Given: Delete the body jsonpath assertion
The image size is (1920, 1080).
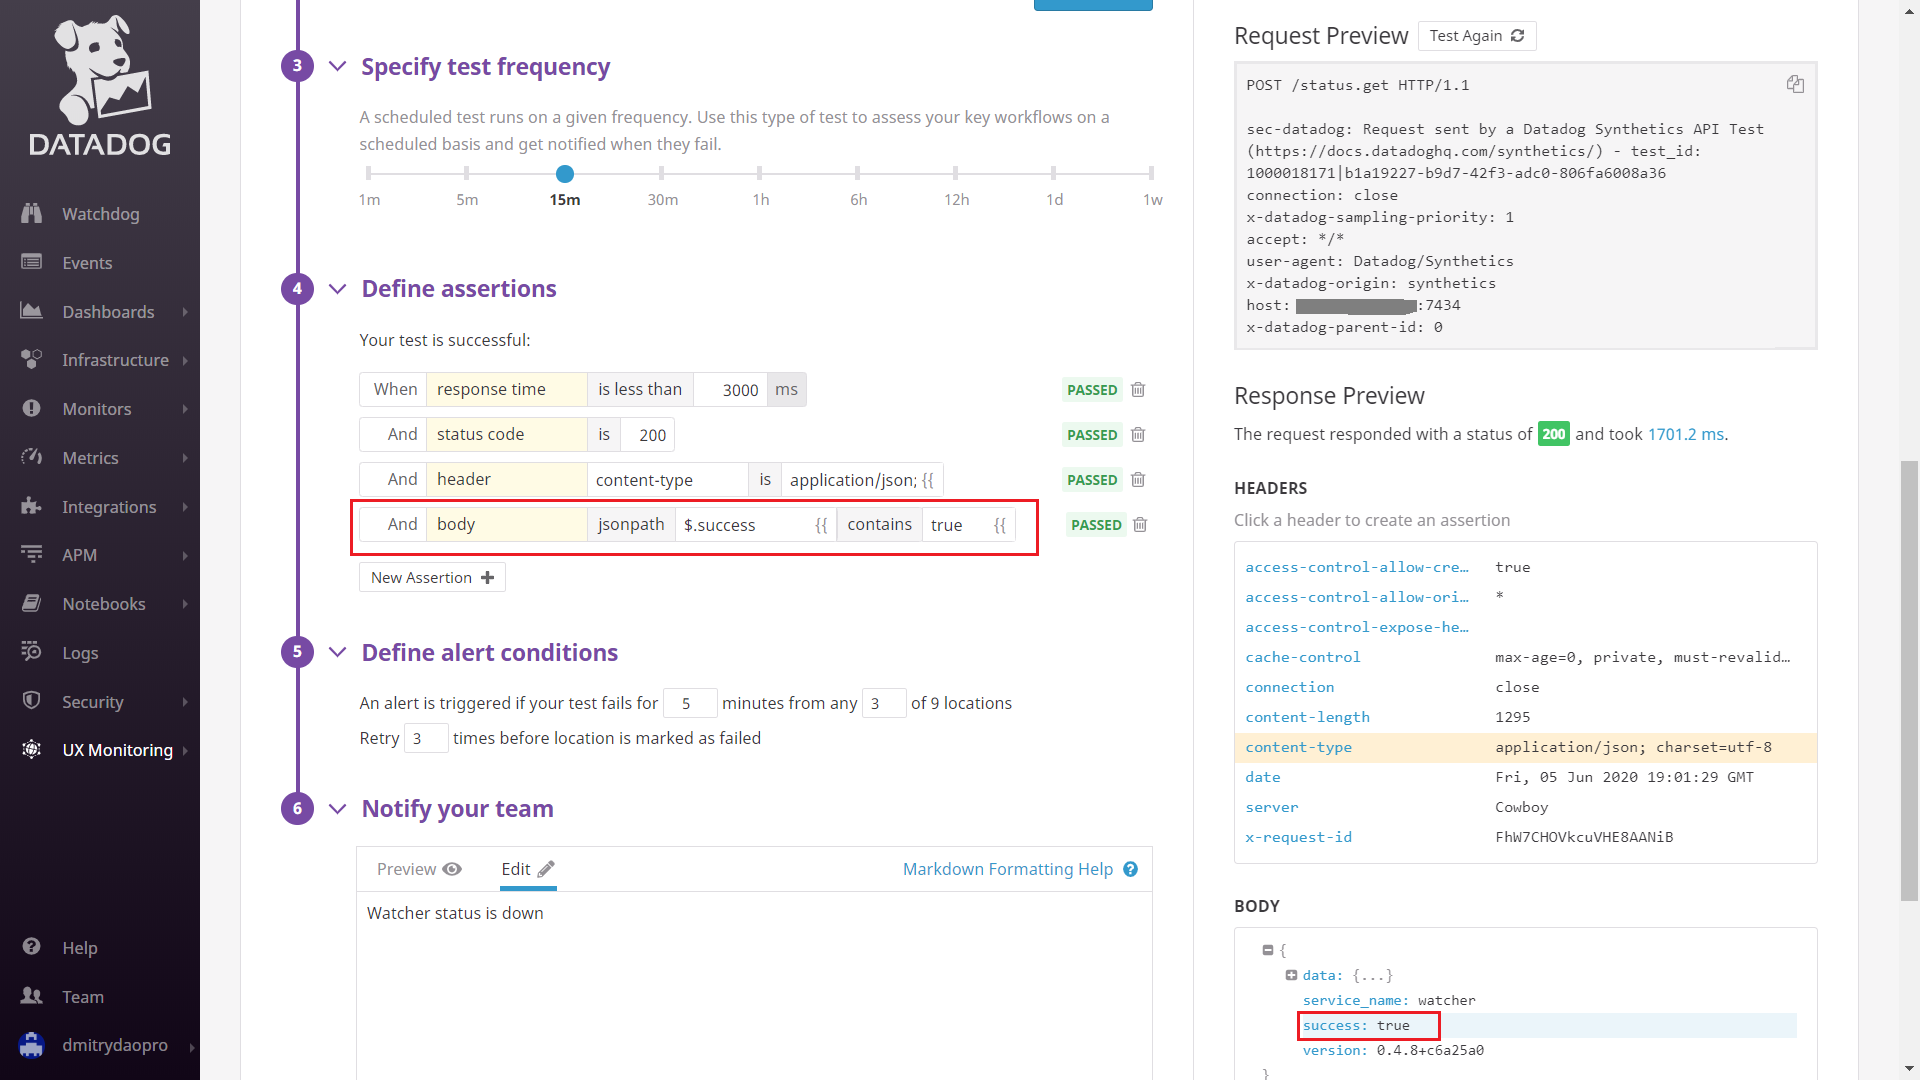Looking at the screenshot, I should coord(1140,525).
